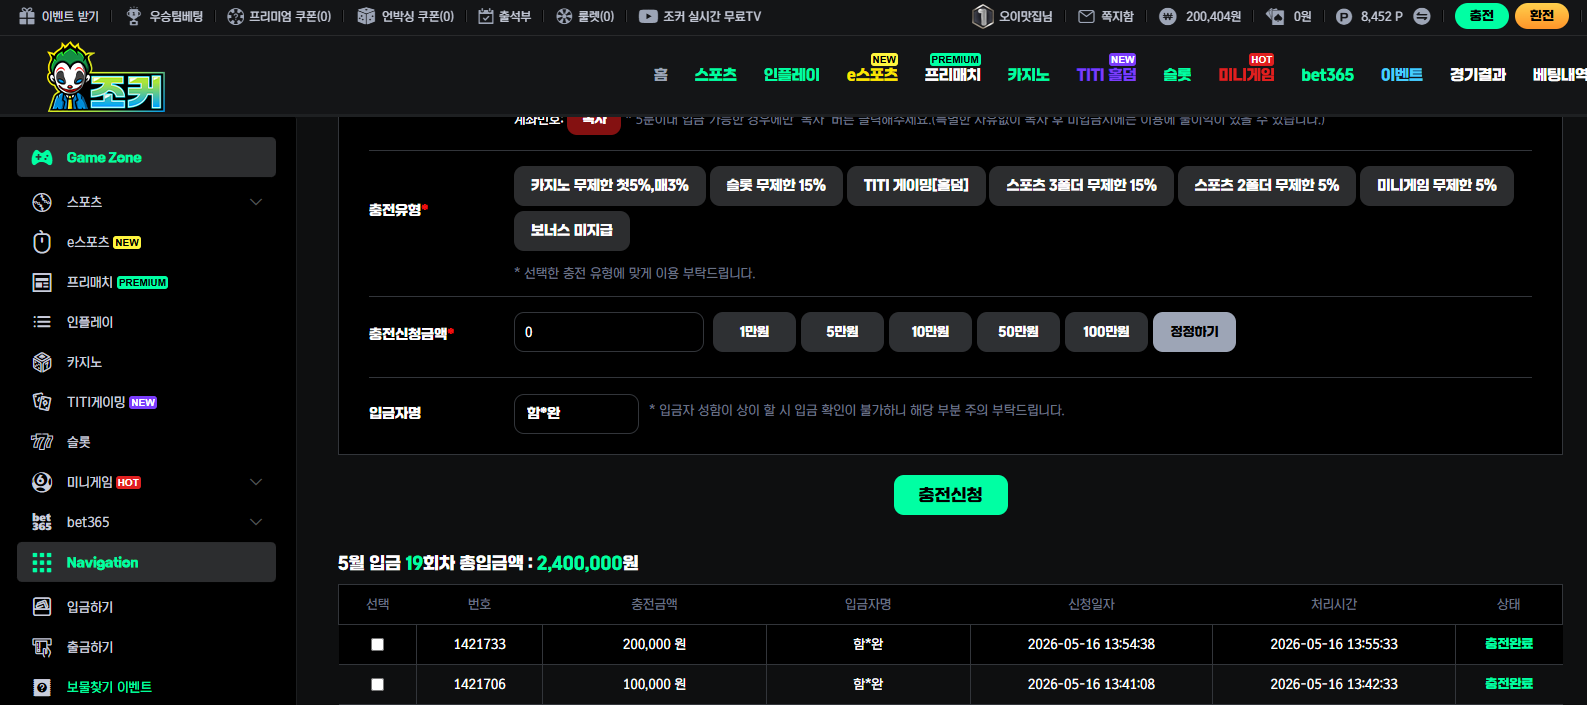Open the mail envelope icon for messages
This screenshot has height=705, width=1587.
(x=1086, y=16)
